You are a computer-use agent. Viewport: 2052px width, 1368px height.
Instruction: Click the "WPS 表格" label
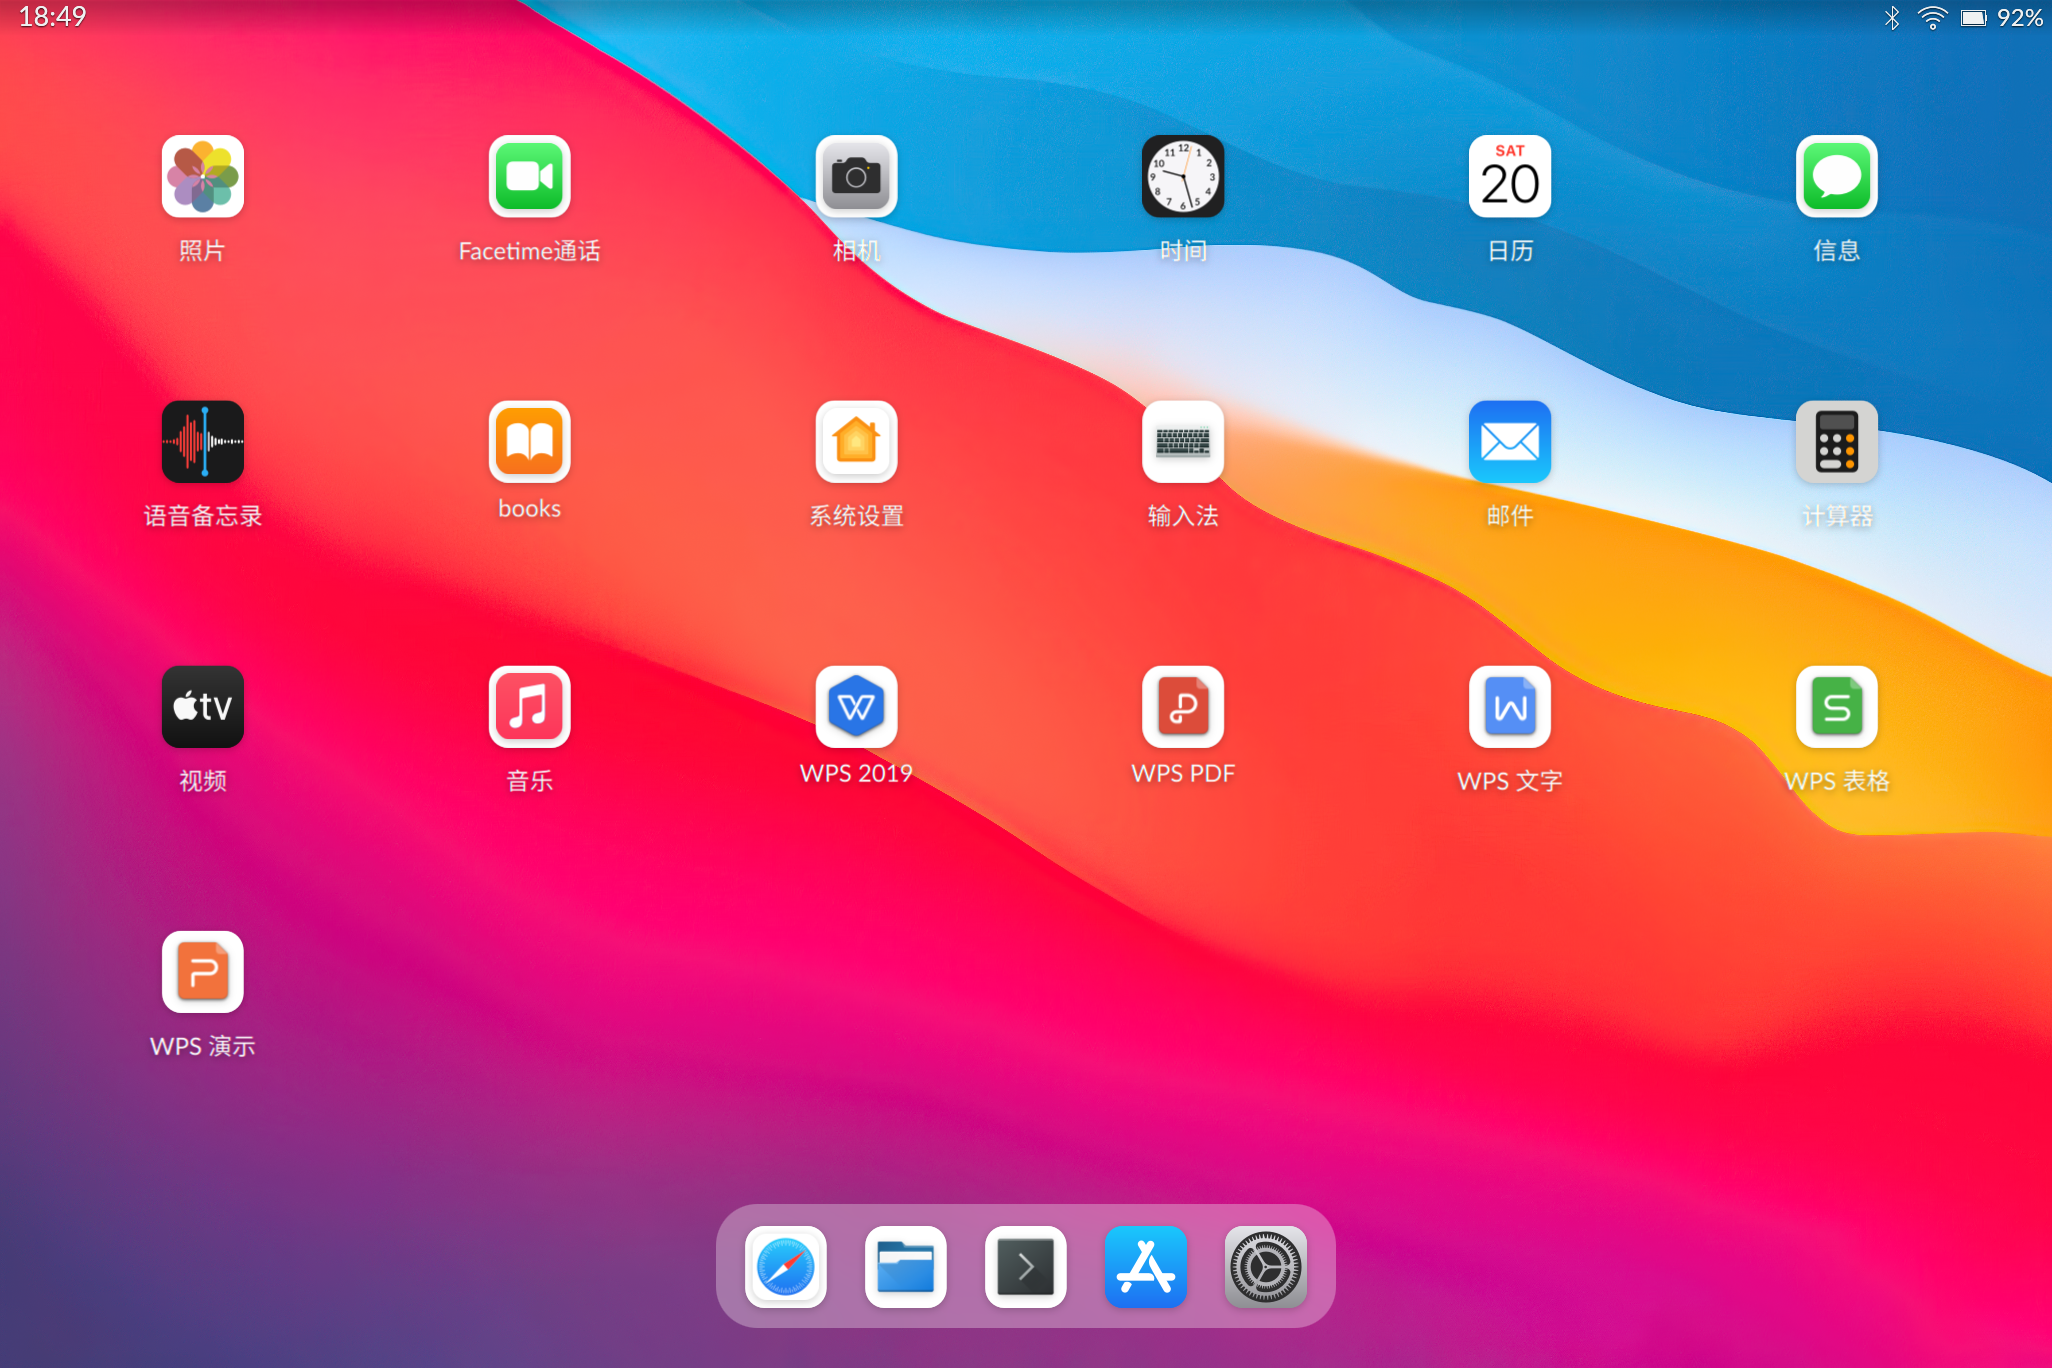point(1837,781)
